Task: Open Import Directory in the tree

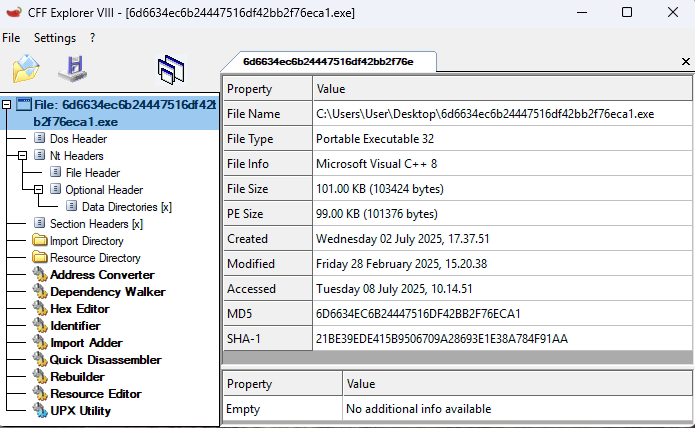Action: (86, 241)
